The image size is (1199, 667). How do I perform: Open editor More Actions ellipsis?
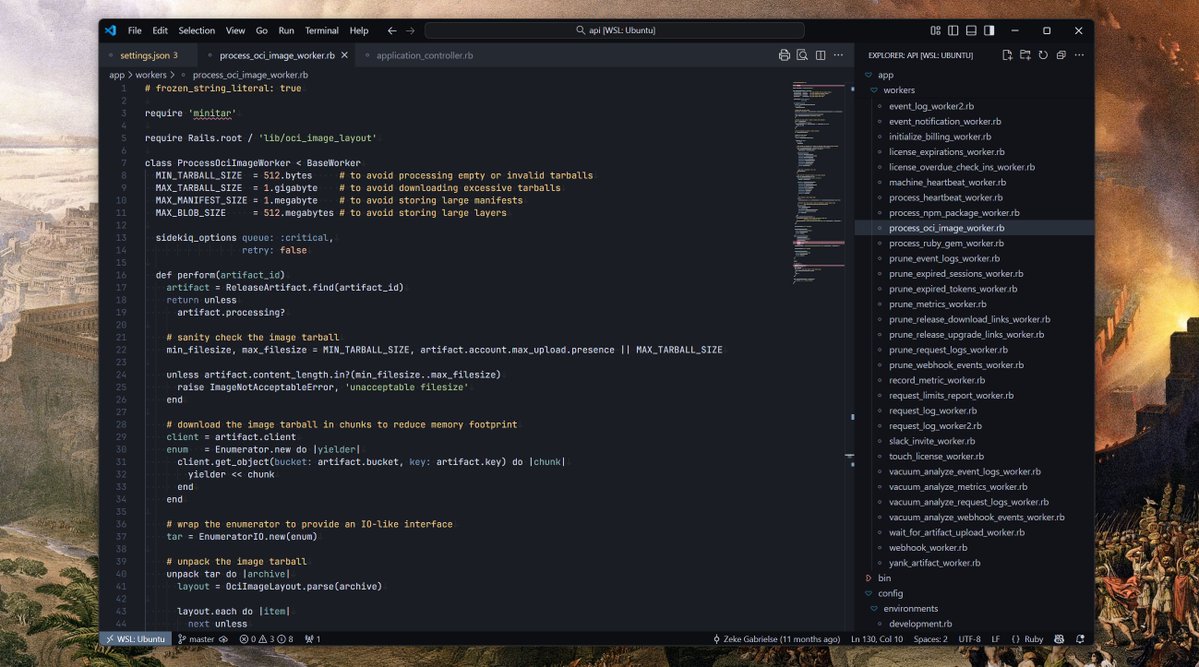pos(839,55)
